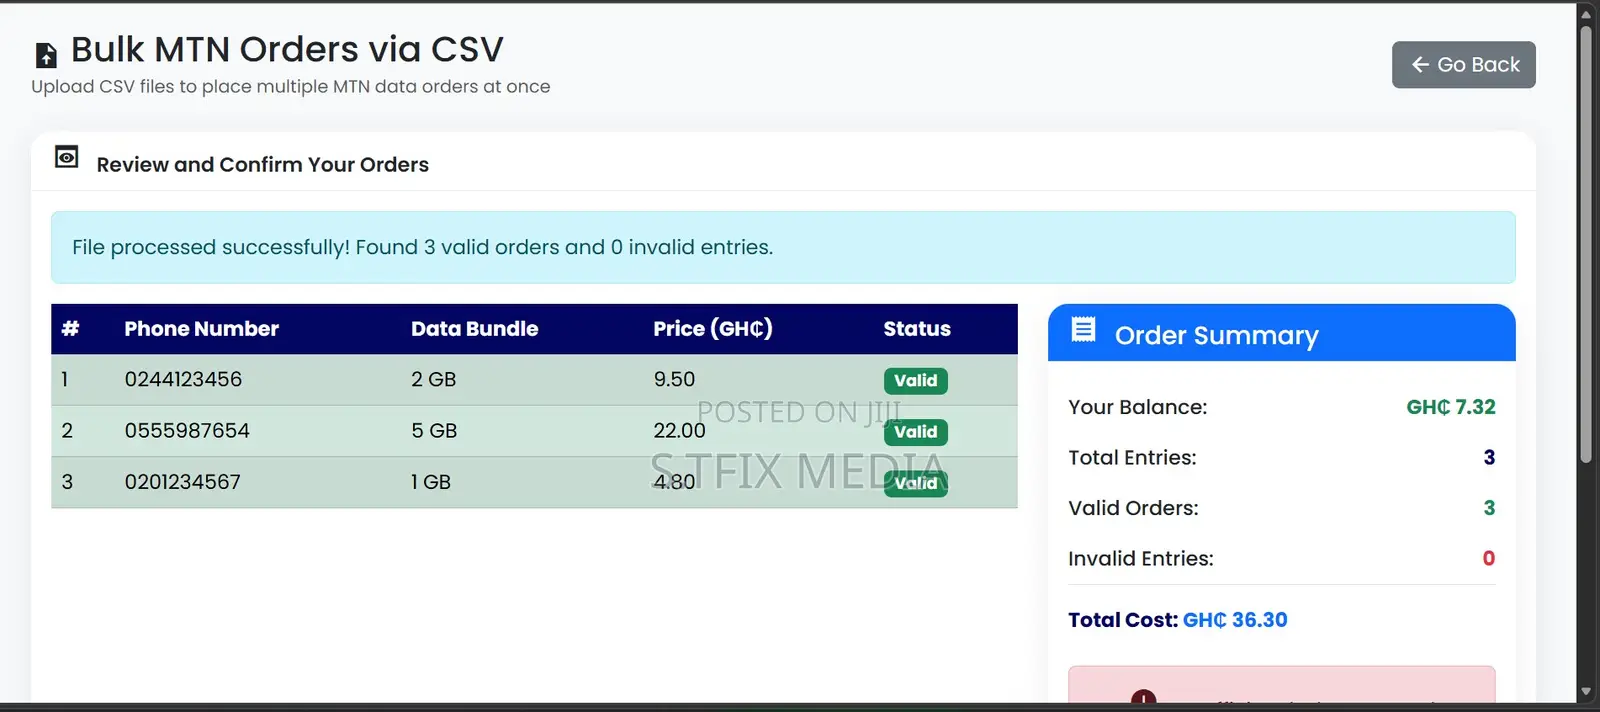Click the # column header
This screenshot has width=1600, height=712.
(70, 329)
